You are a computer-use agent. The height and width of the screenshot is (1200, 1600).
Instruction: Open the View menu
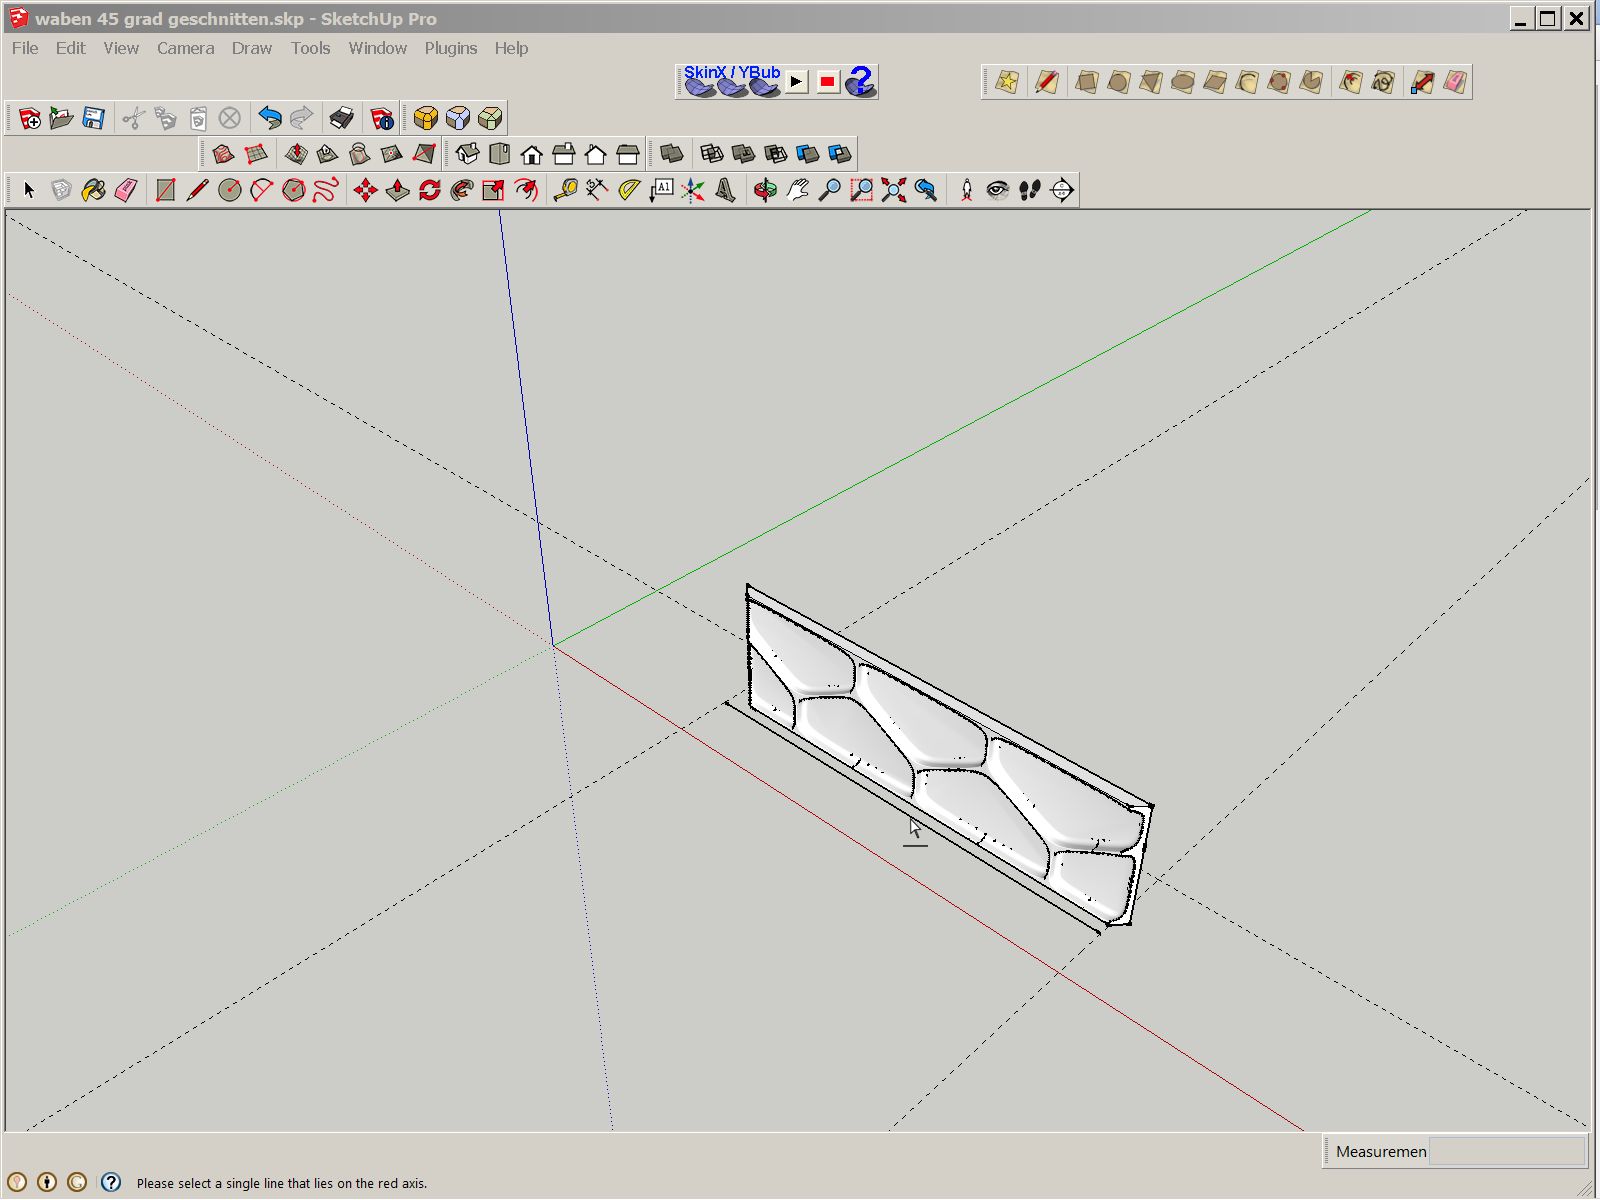(x=121, y=48)
